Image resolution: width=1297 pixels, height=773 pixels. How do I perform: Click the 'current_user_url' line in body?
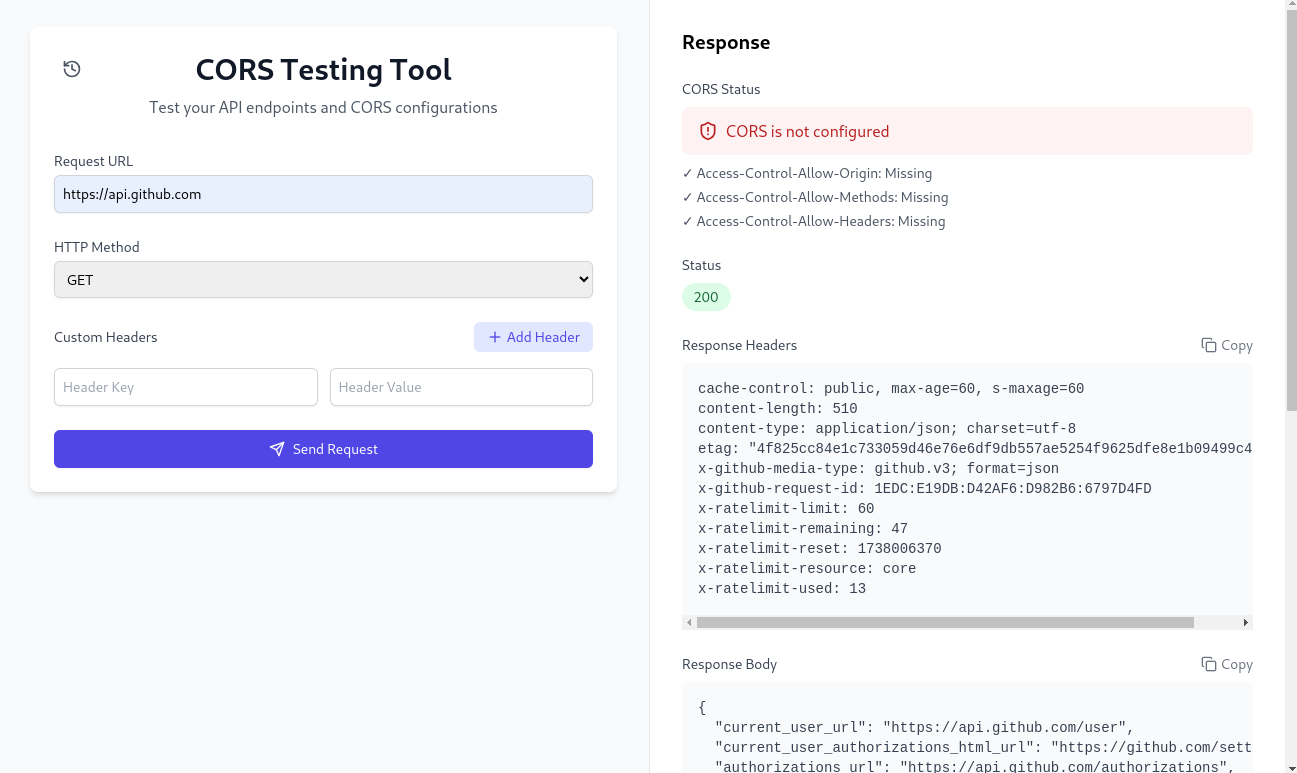tap(925, 727)
